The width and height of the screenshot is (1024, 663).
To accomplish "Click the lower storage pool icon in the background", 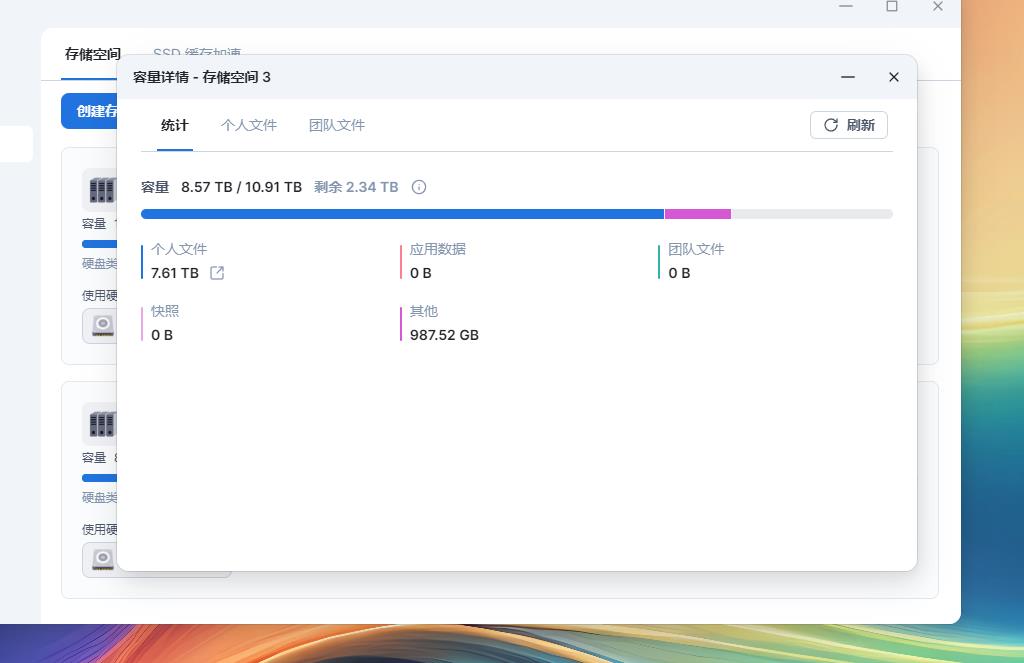I will 101,424.
